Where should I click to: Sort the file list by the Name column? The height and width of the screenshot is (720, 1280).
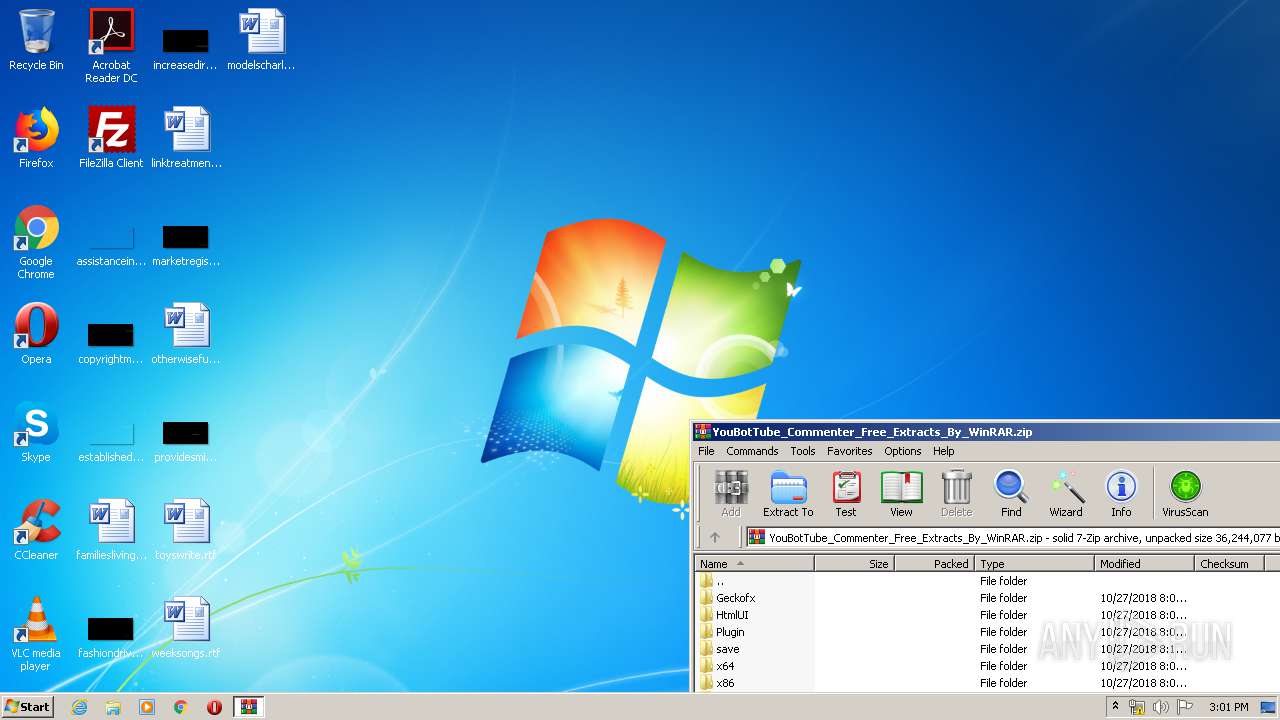(754, 564)
